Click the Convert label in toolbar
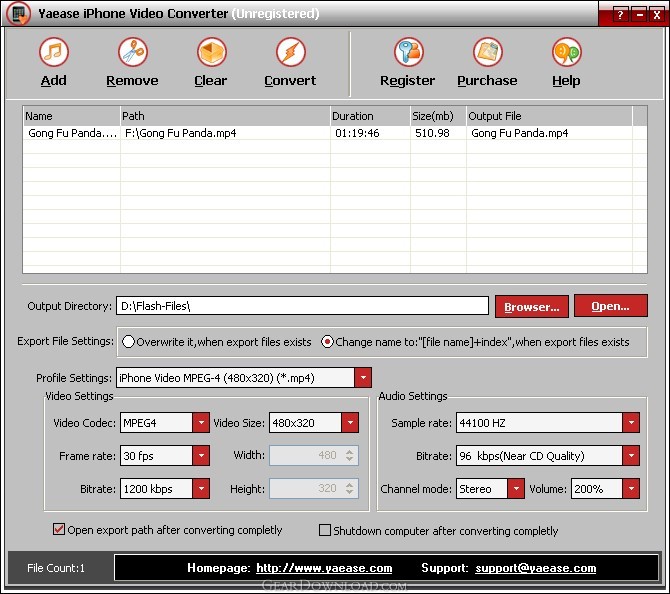The height and width of the screenshot is (594, 670). click(290, 80)
